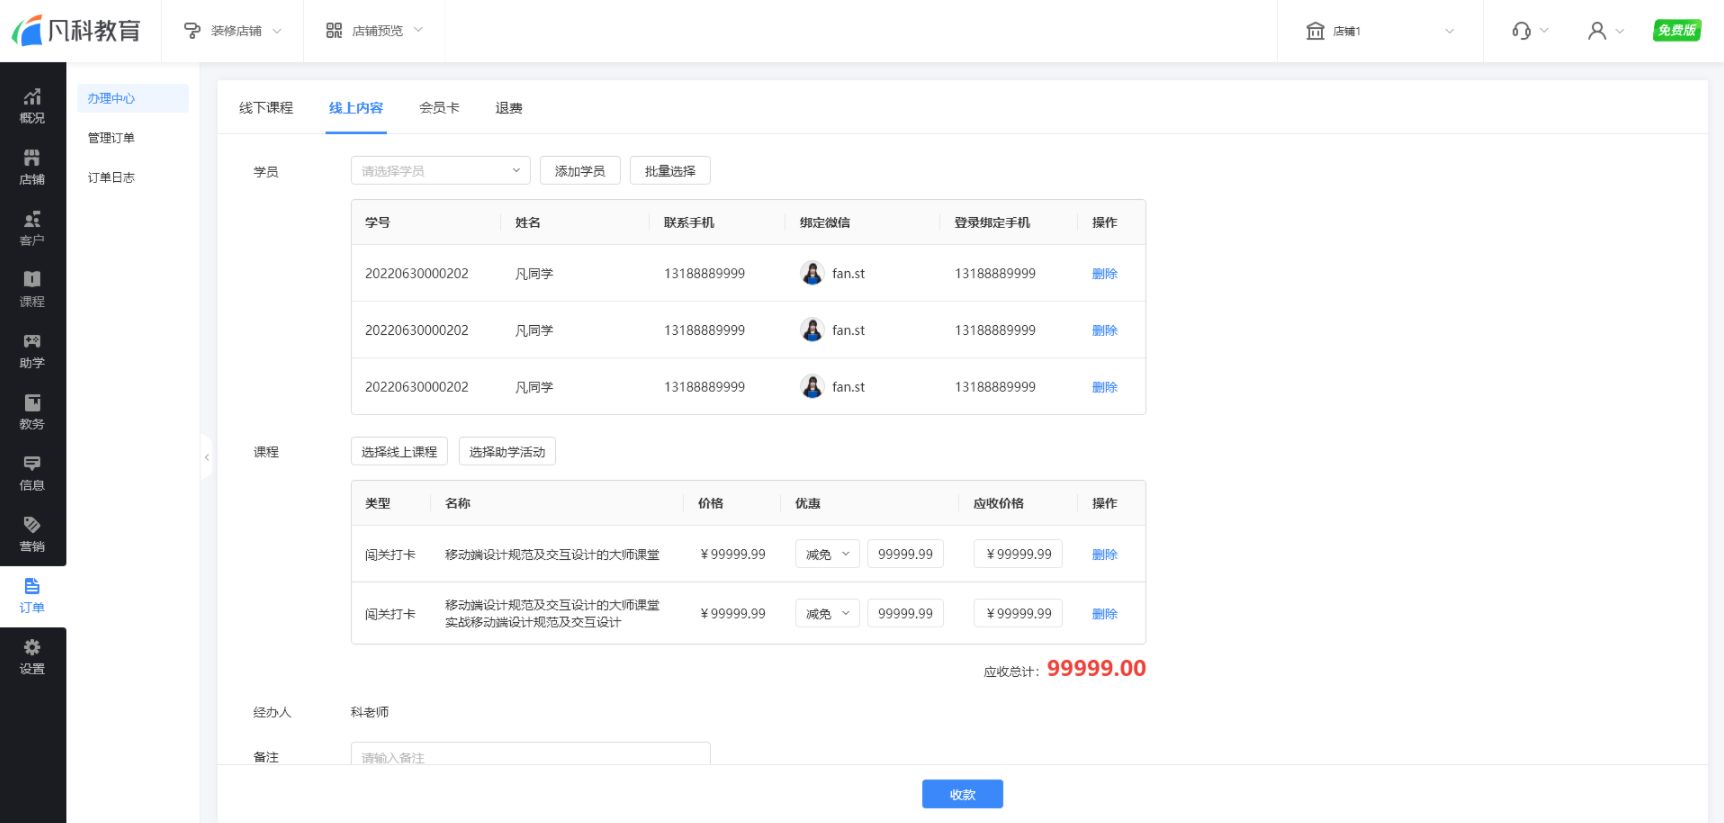Click the 免费版 green badge

tap(1677, 30)
